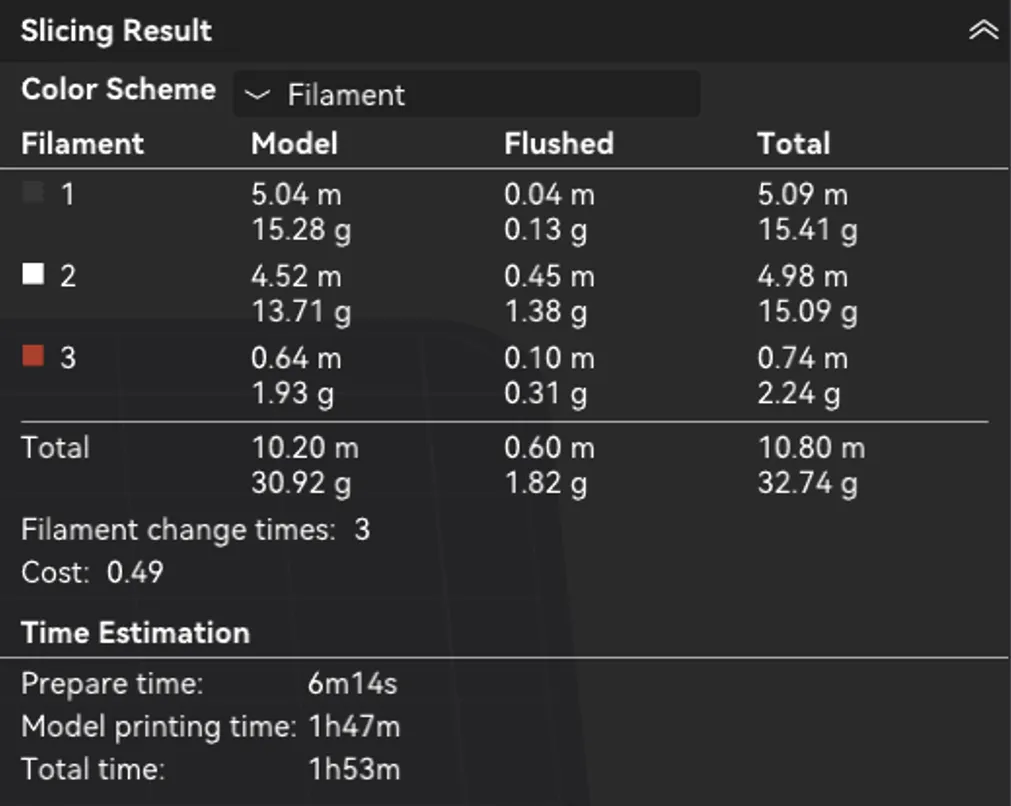Viewport: 1011px width, 806px height.
Task: Click the Time Estimation heading
Action: 135,633
